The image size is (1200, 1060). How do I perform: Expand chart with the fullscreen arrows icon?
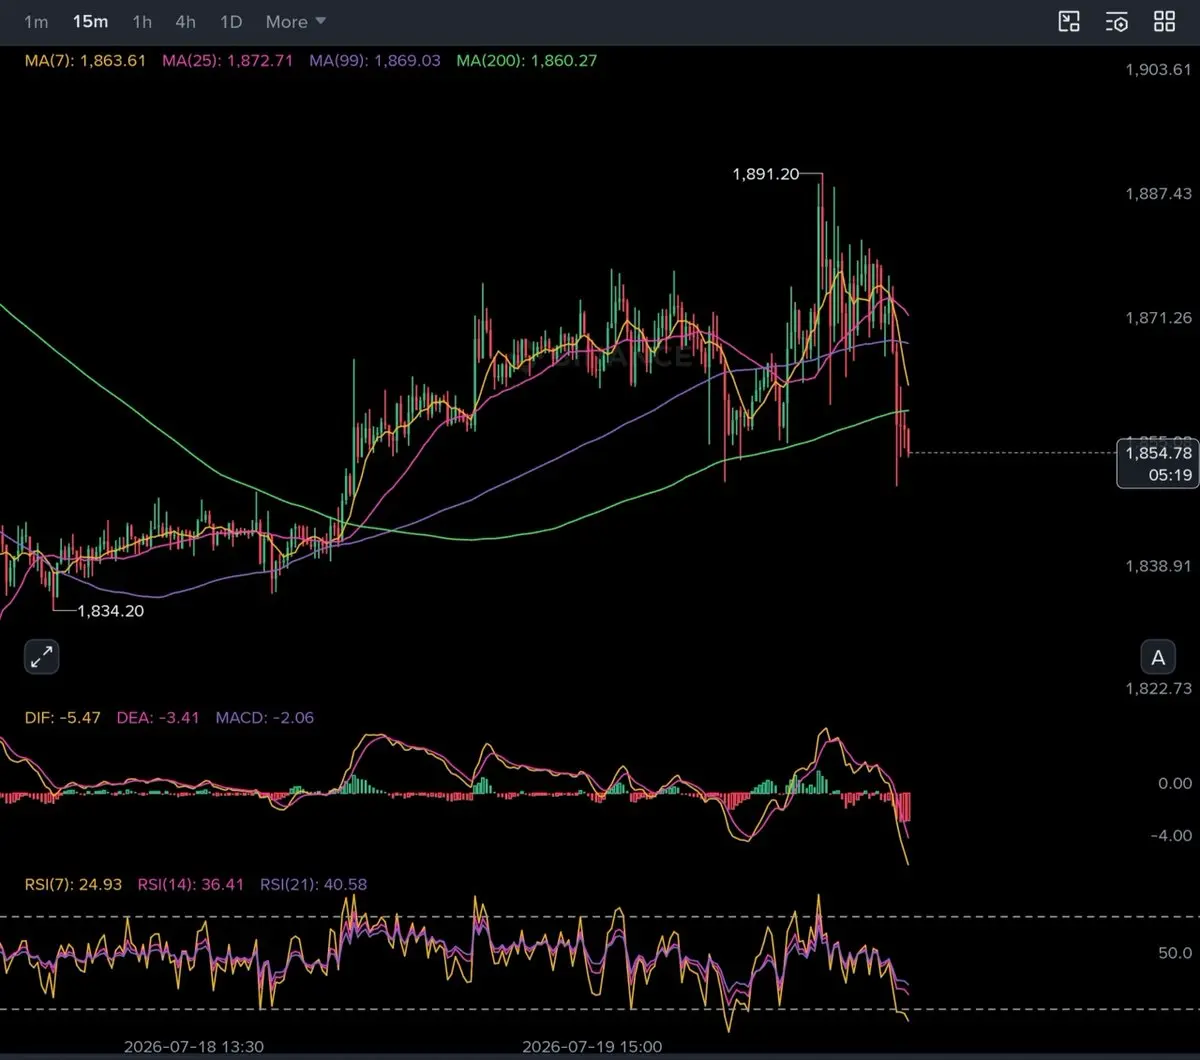42,657
